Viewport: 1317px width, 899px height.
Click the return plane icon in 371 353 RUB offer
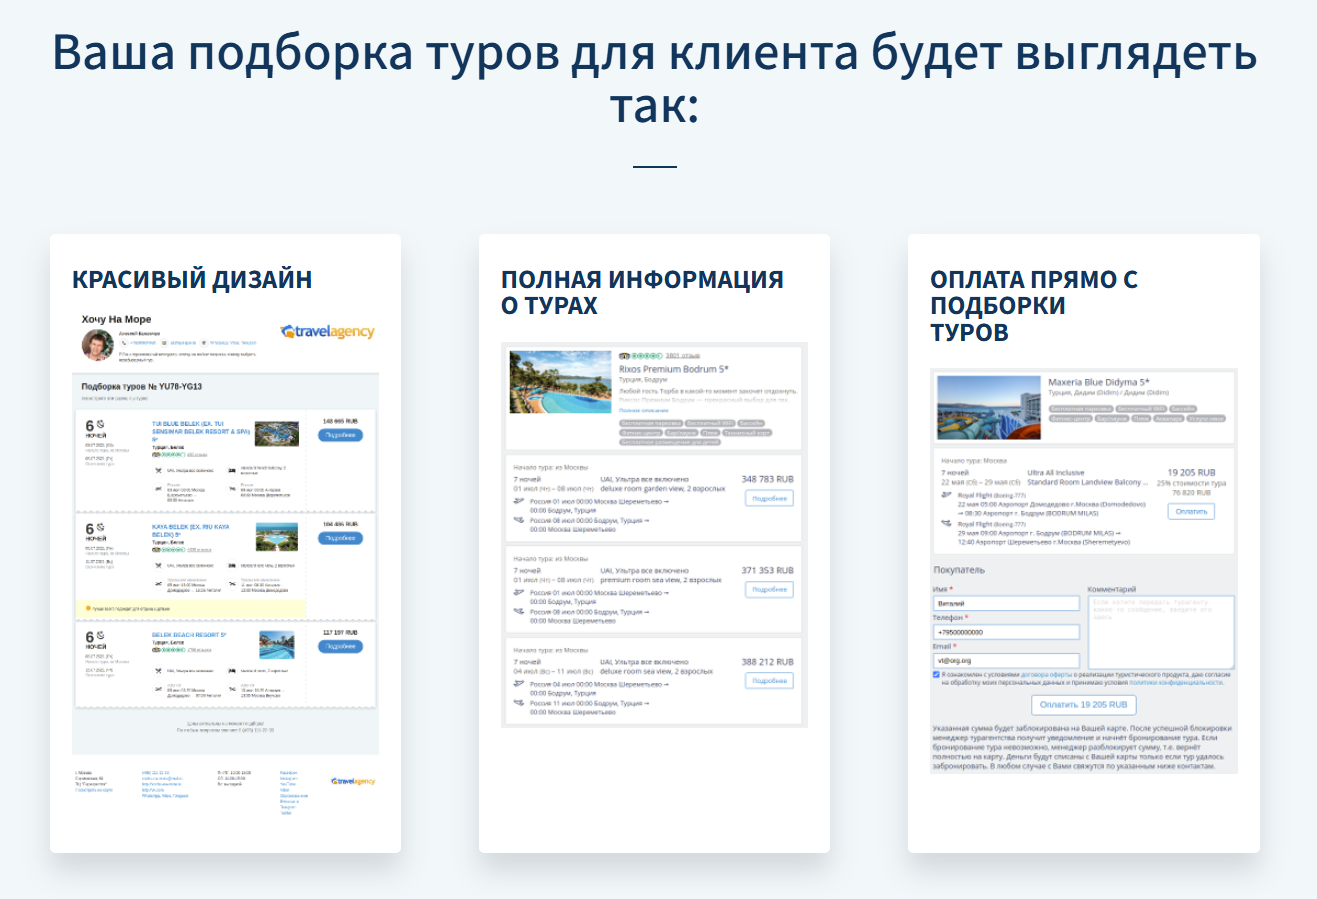(519, 611)
